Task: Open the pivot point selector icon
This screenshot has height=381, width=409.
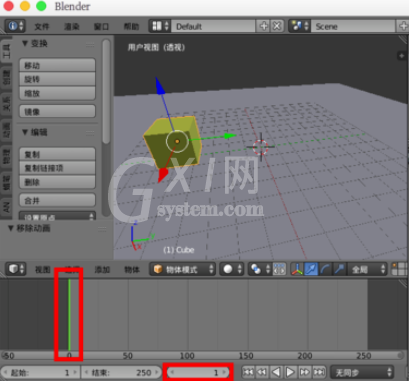Action: point(259,269)
